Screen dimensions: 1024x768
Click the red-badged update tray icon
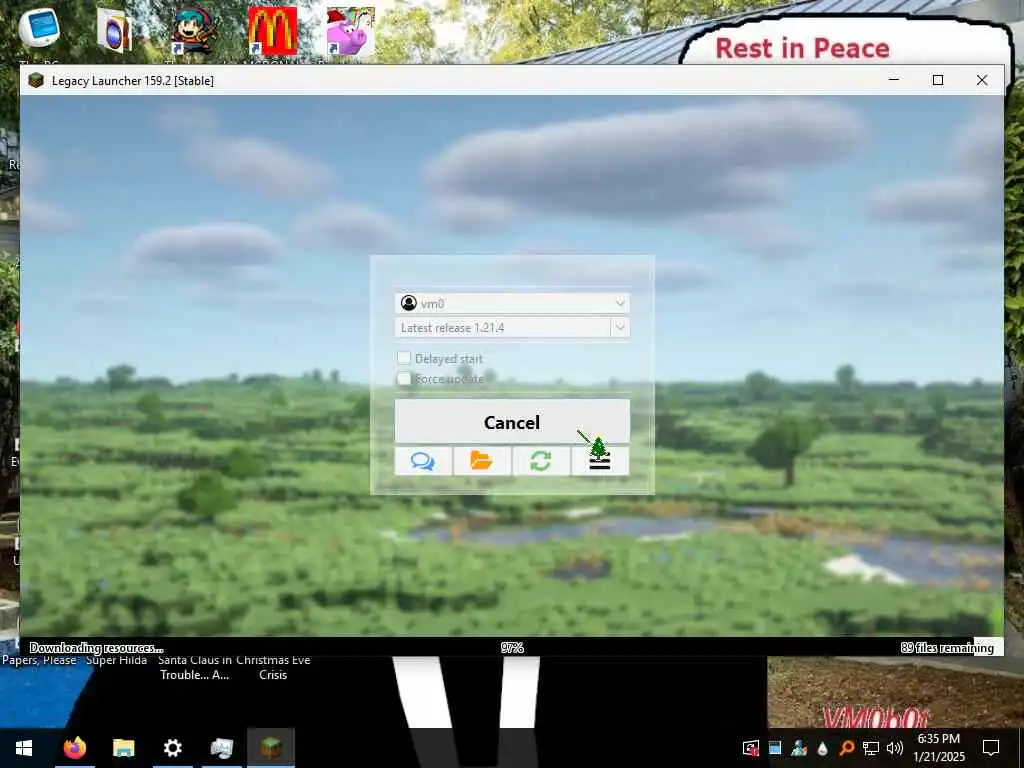pos(751,748)
